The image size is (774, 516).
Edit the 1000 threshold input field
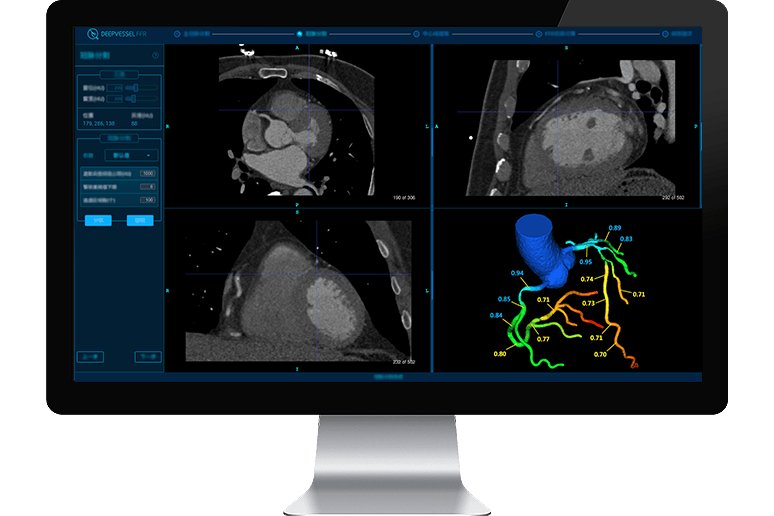point(148,173)
